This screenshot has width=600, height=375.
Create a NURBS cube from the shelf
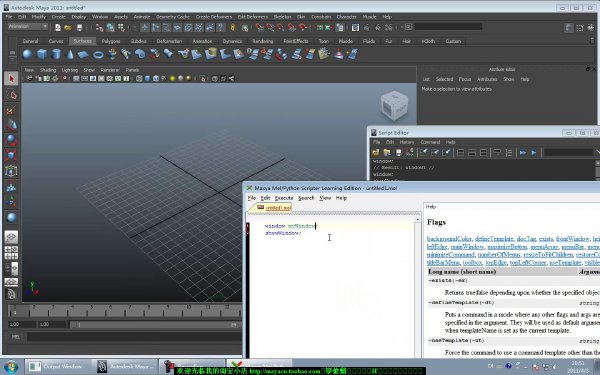click(x=42, y=54)
